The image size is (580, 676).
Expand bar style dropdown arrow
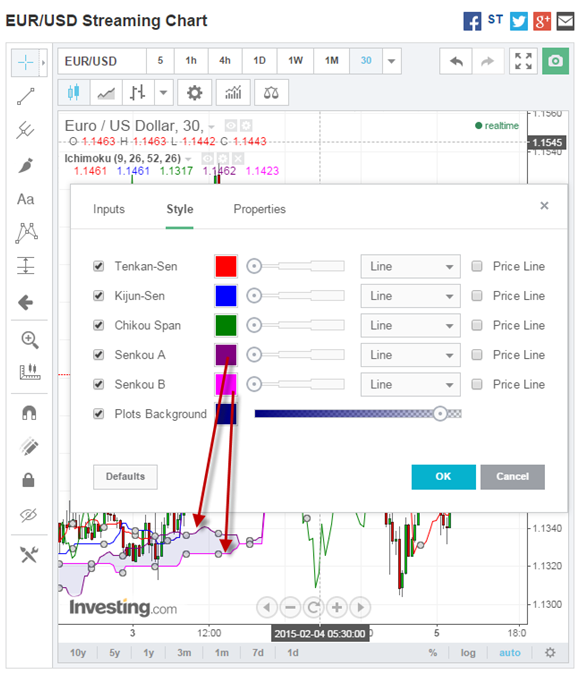[x=163, y=93]
